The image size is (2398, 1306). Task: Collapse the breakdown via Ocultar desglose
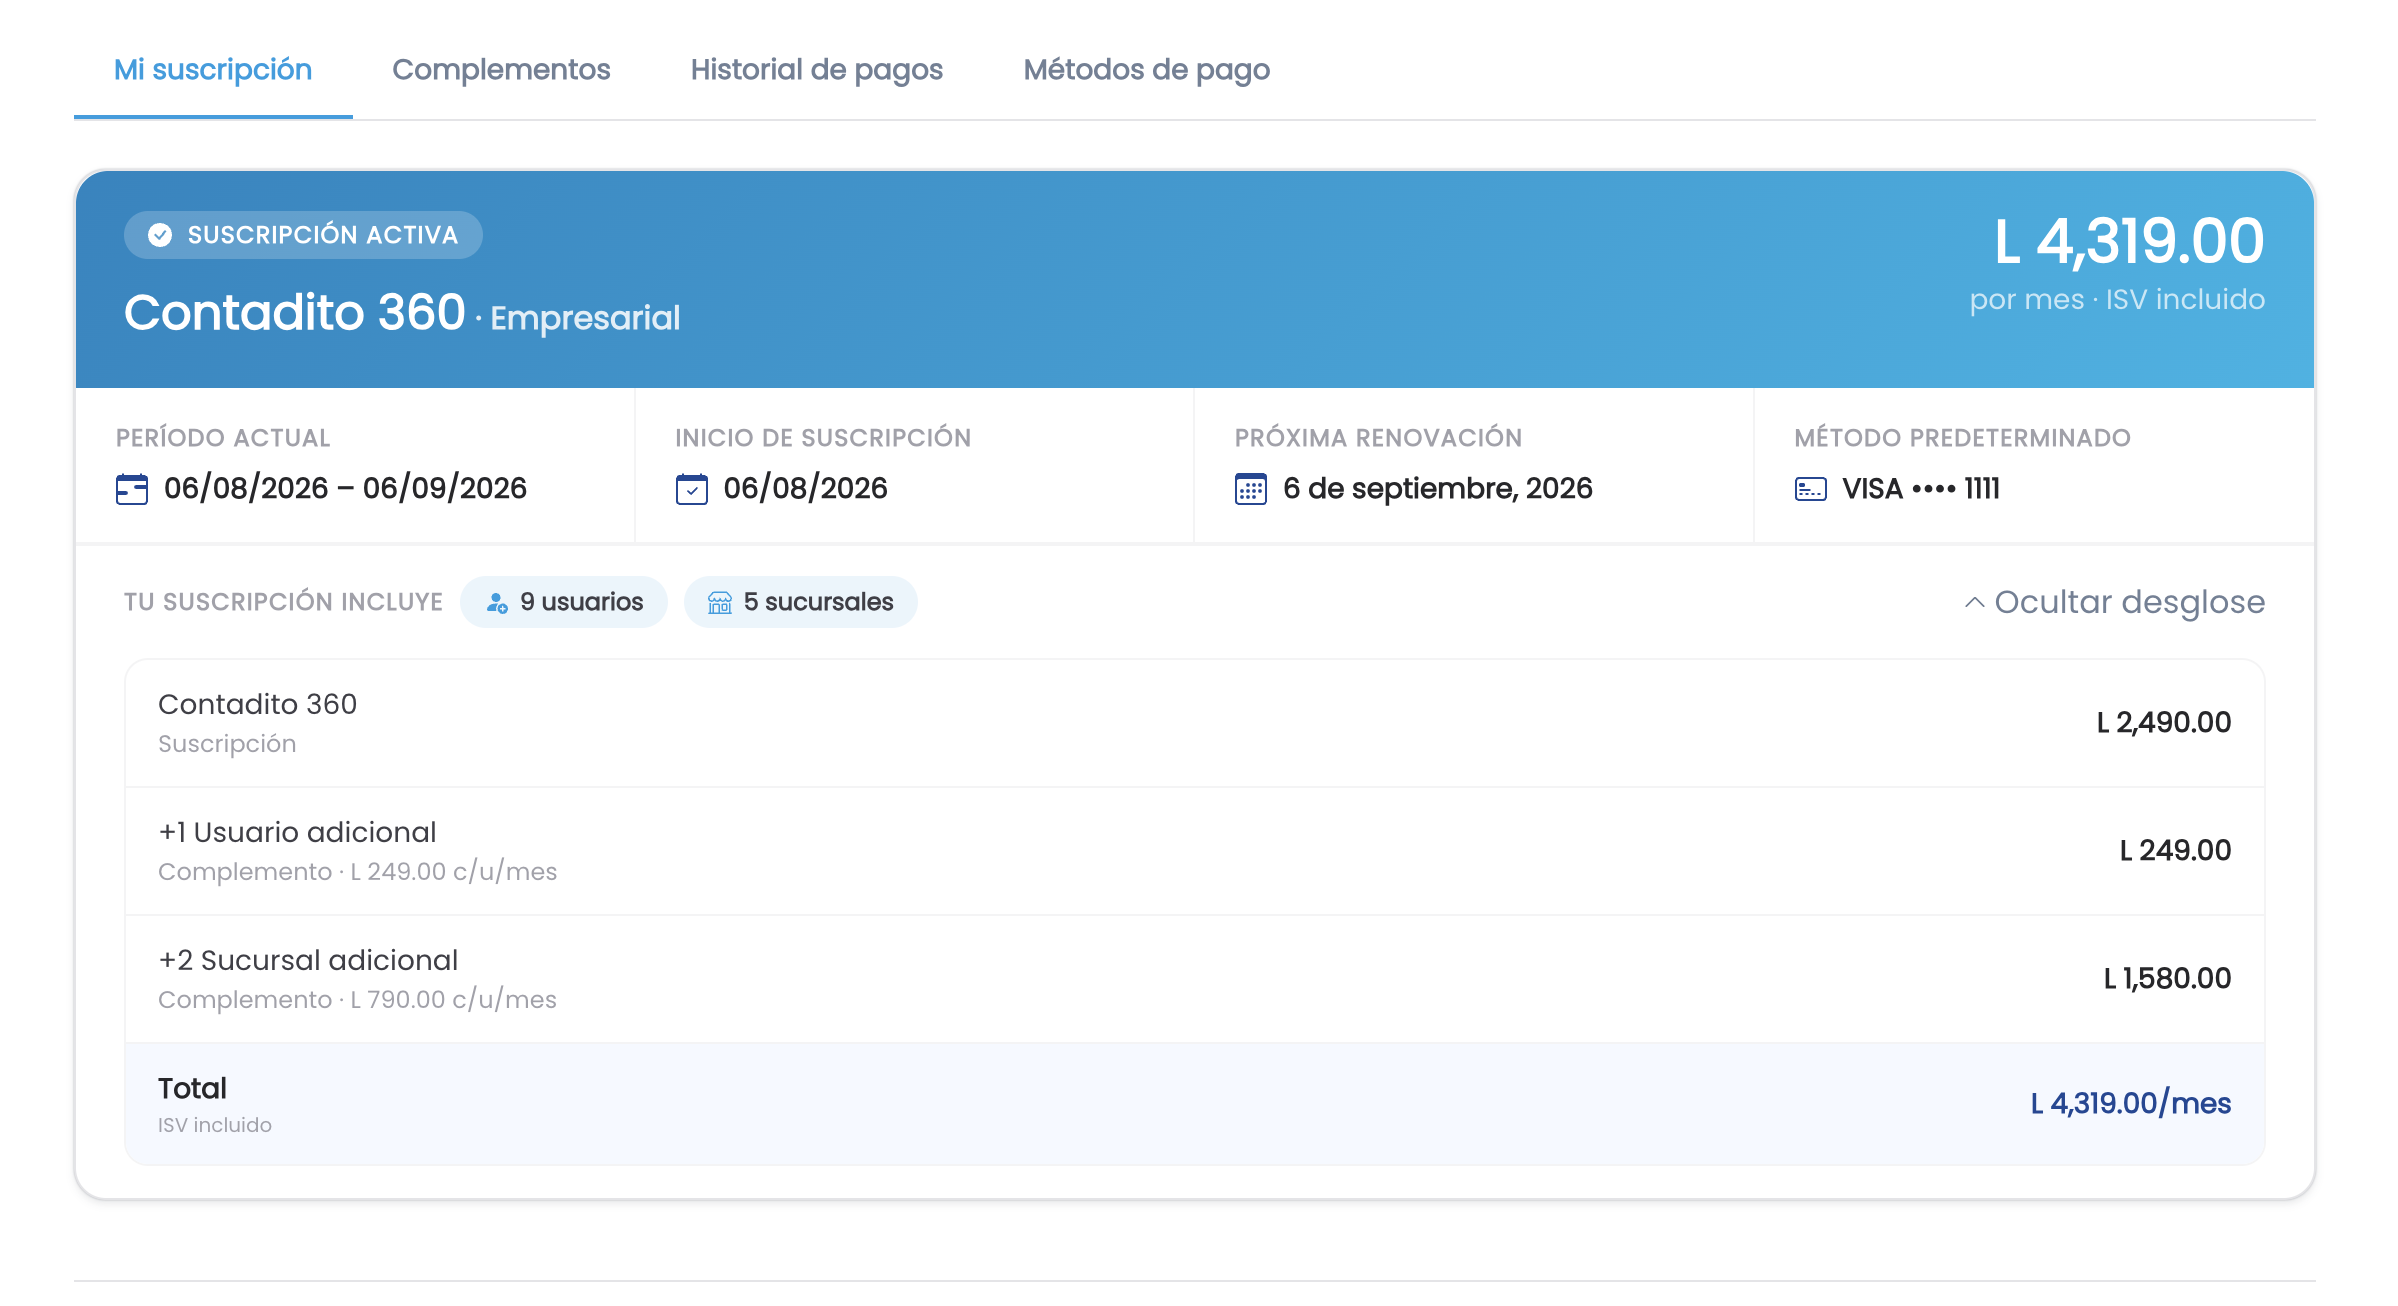[x=2115, y=602]
